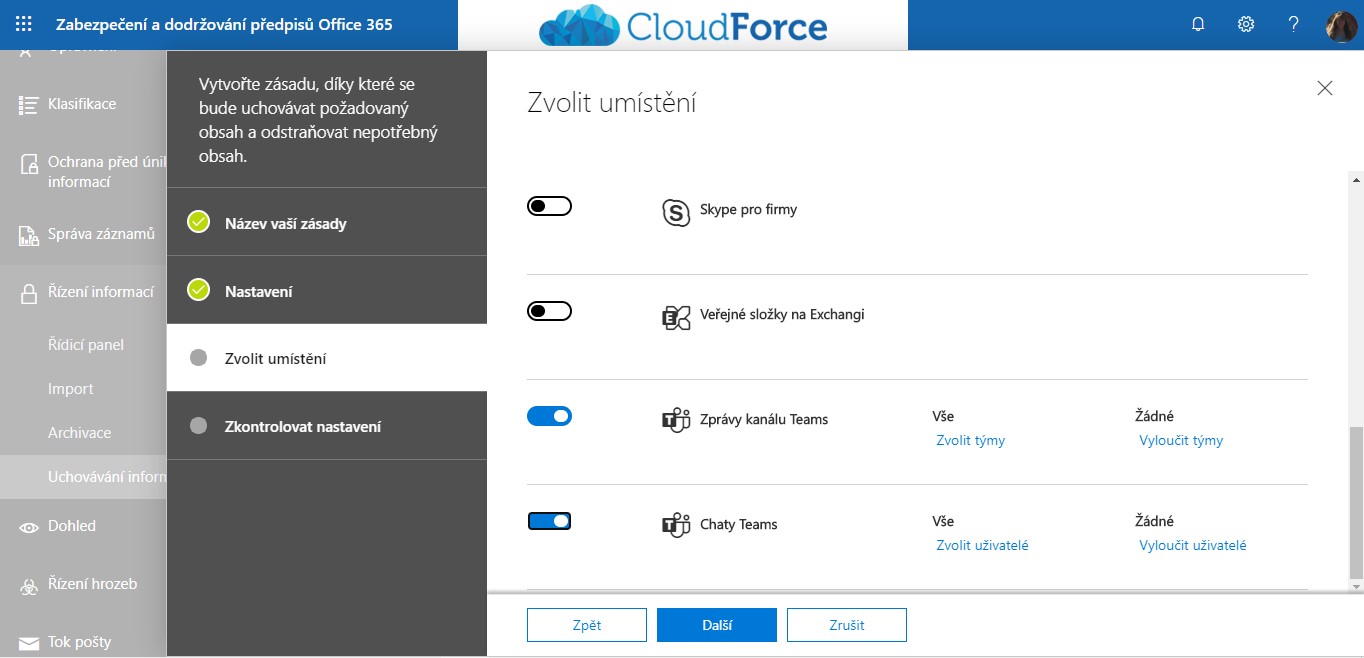Click green checkmark next to Nastavení
The width and height of the screenshot is (1364, 658).
198,290
